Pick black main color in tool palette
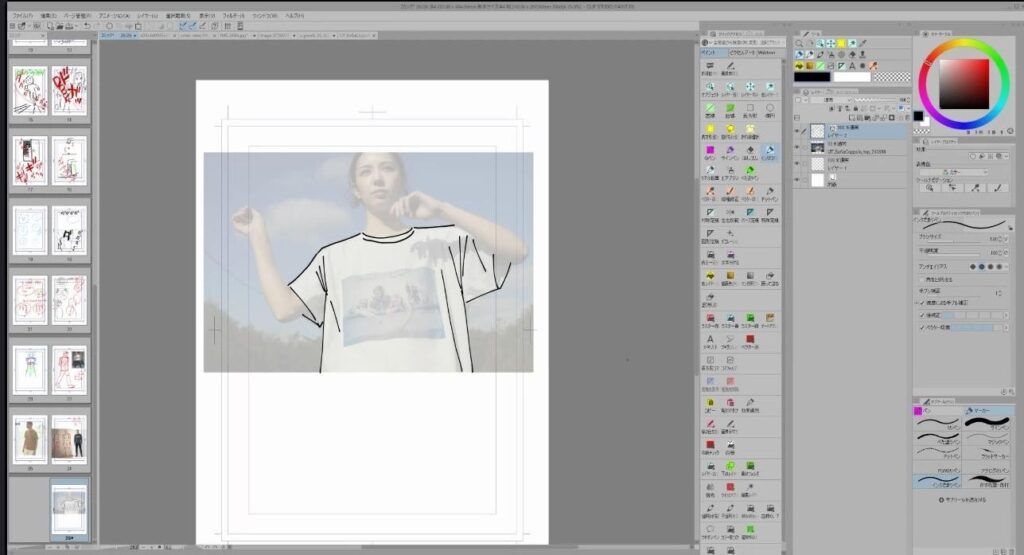The height and width of the screenshot is (555, 1024). click(812, 77)
